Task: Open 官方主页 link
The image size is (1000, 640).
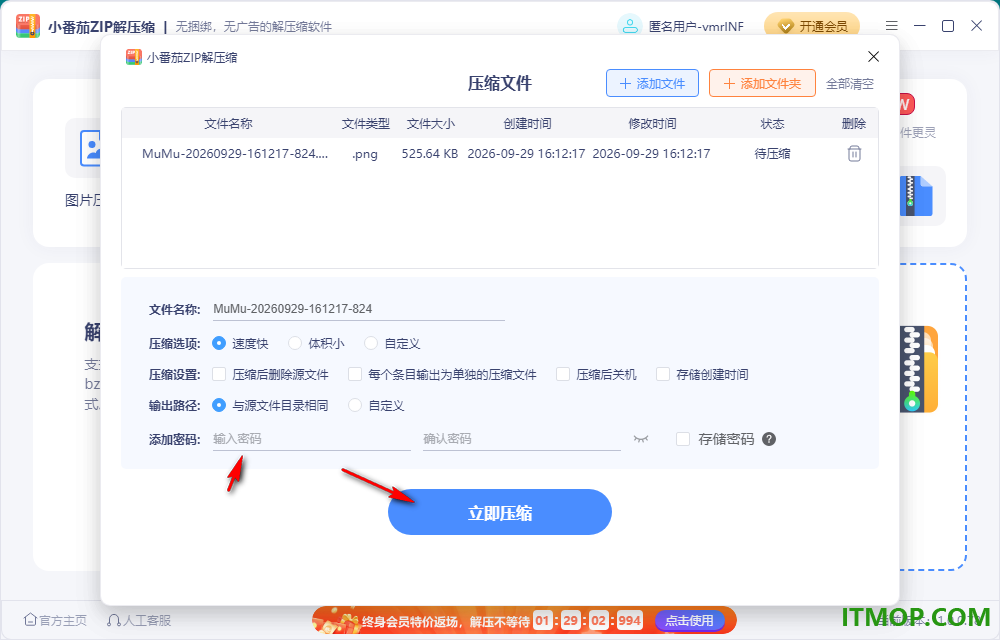Action: 55,620
